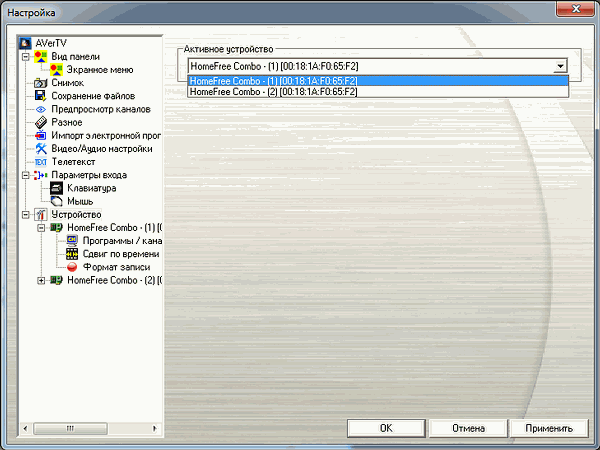Click the Клавиатура keyboard icon
The width and height of the screenshot is (600, 450).
(x=56, y=188)
